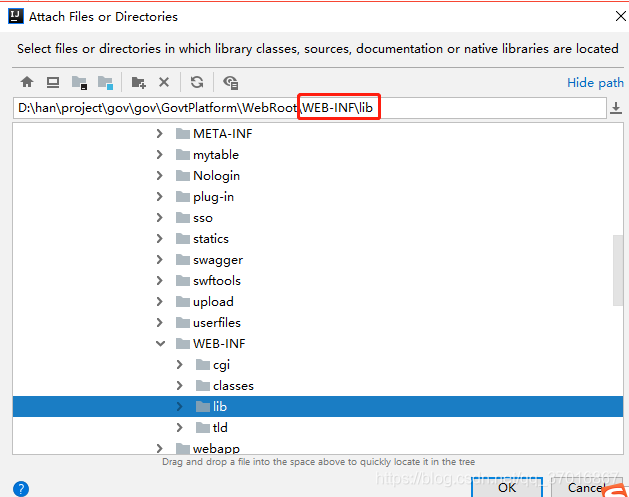Open recent path history arrow
The image size is (629, 497).
616,108
